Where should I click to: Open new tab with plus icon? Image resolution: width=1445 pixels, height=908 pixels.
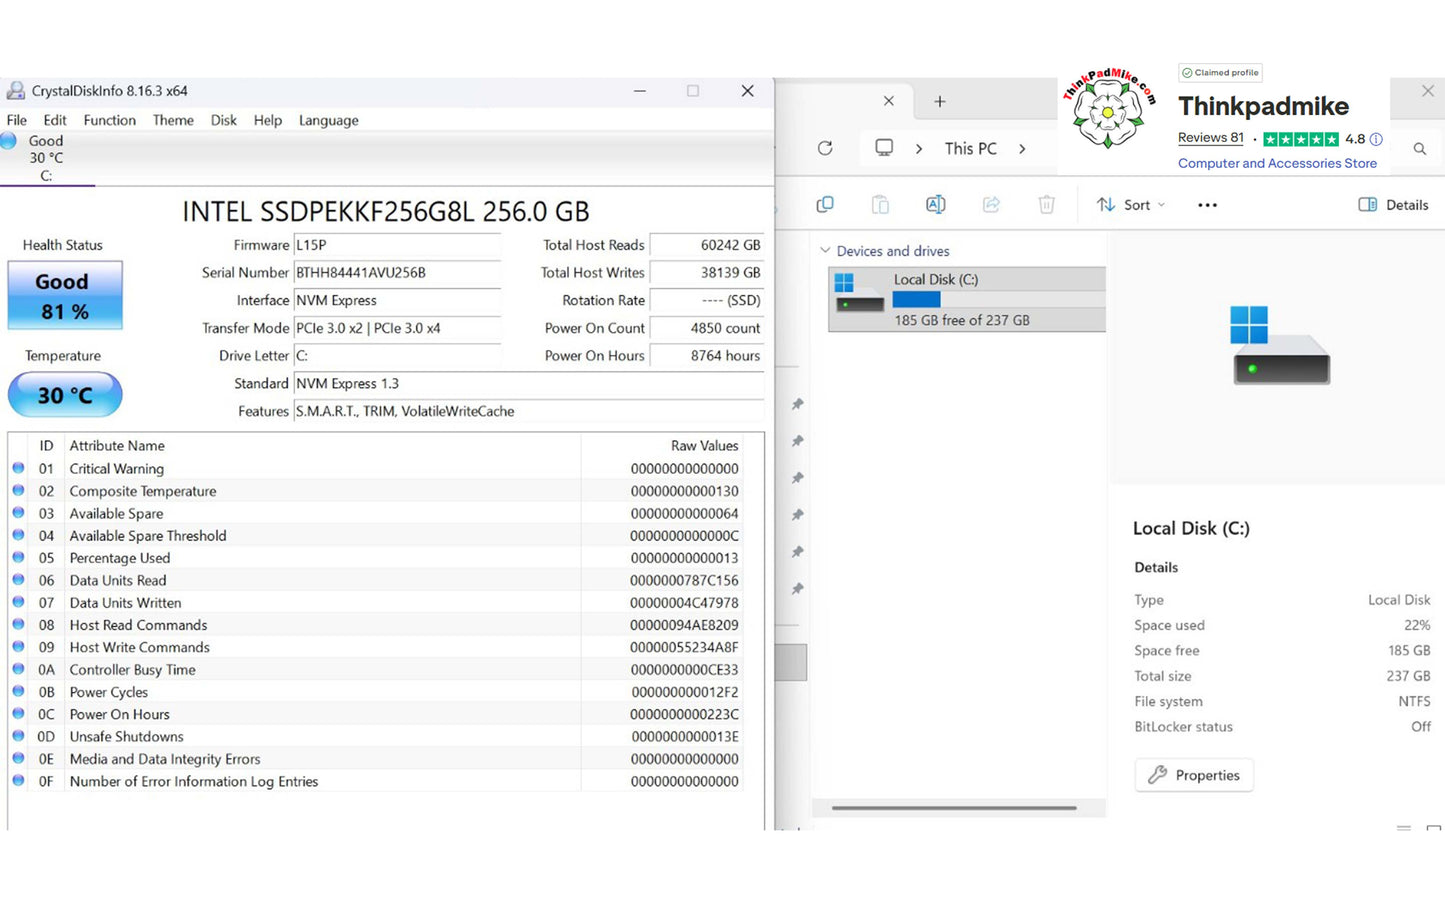coord(939,101)
